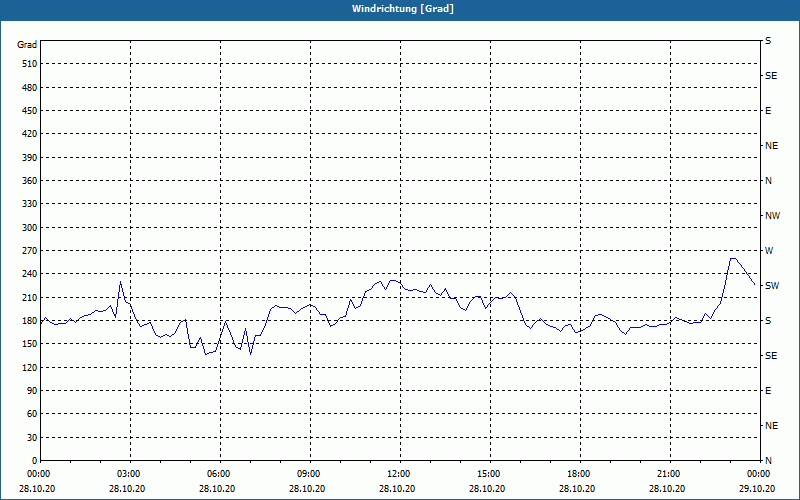
Task: Select the SE compass label on the 120 gridline
Action: (x=771, y=356)
